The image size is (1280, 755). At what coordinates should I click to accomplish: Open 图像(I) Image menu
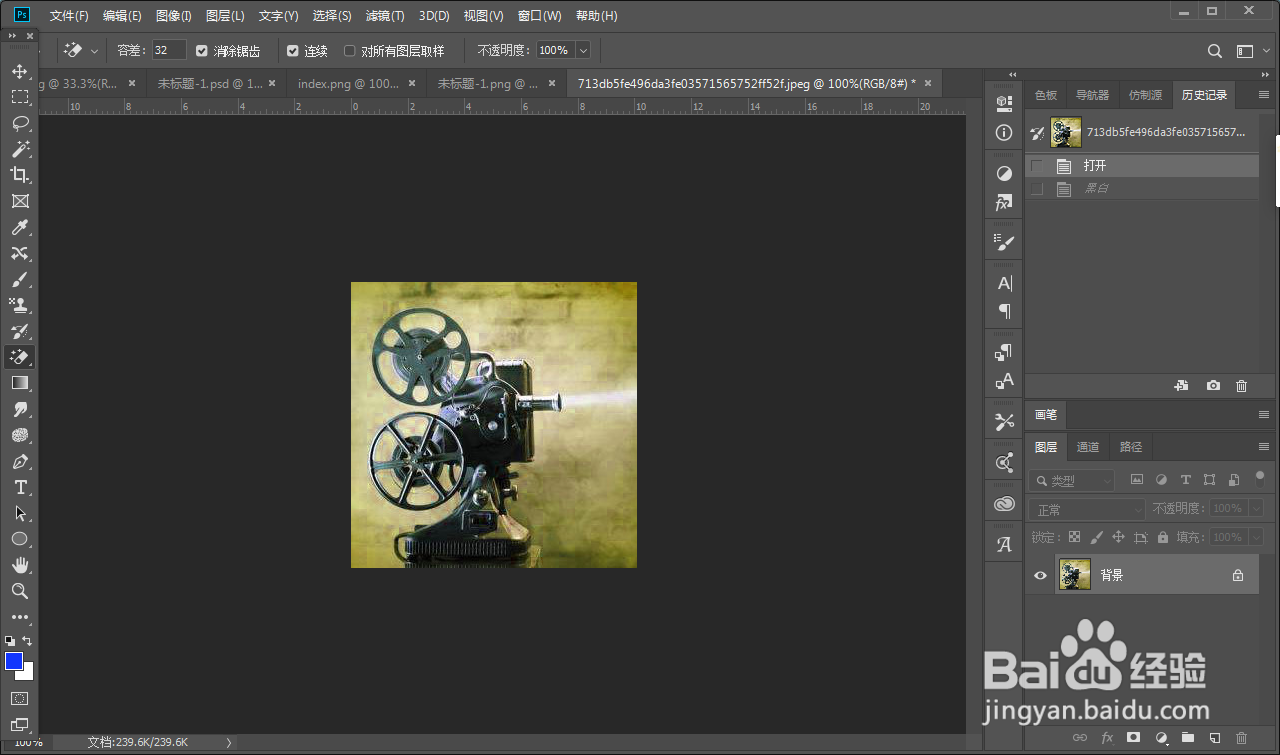173,16
